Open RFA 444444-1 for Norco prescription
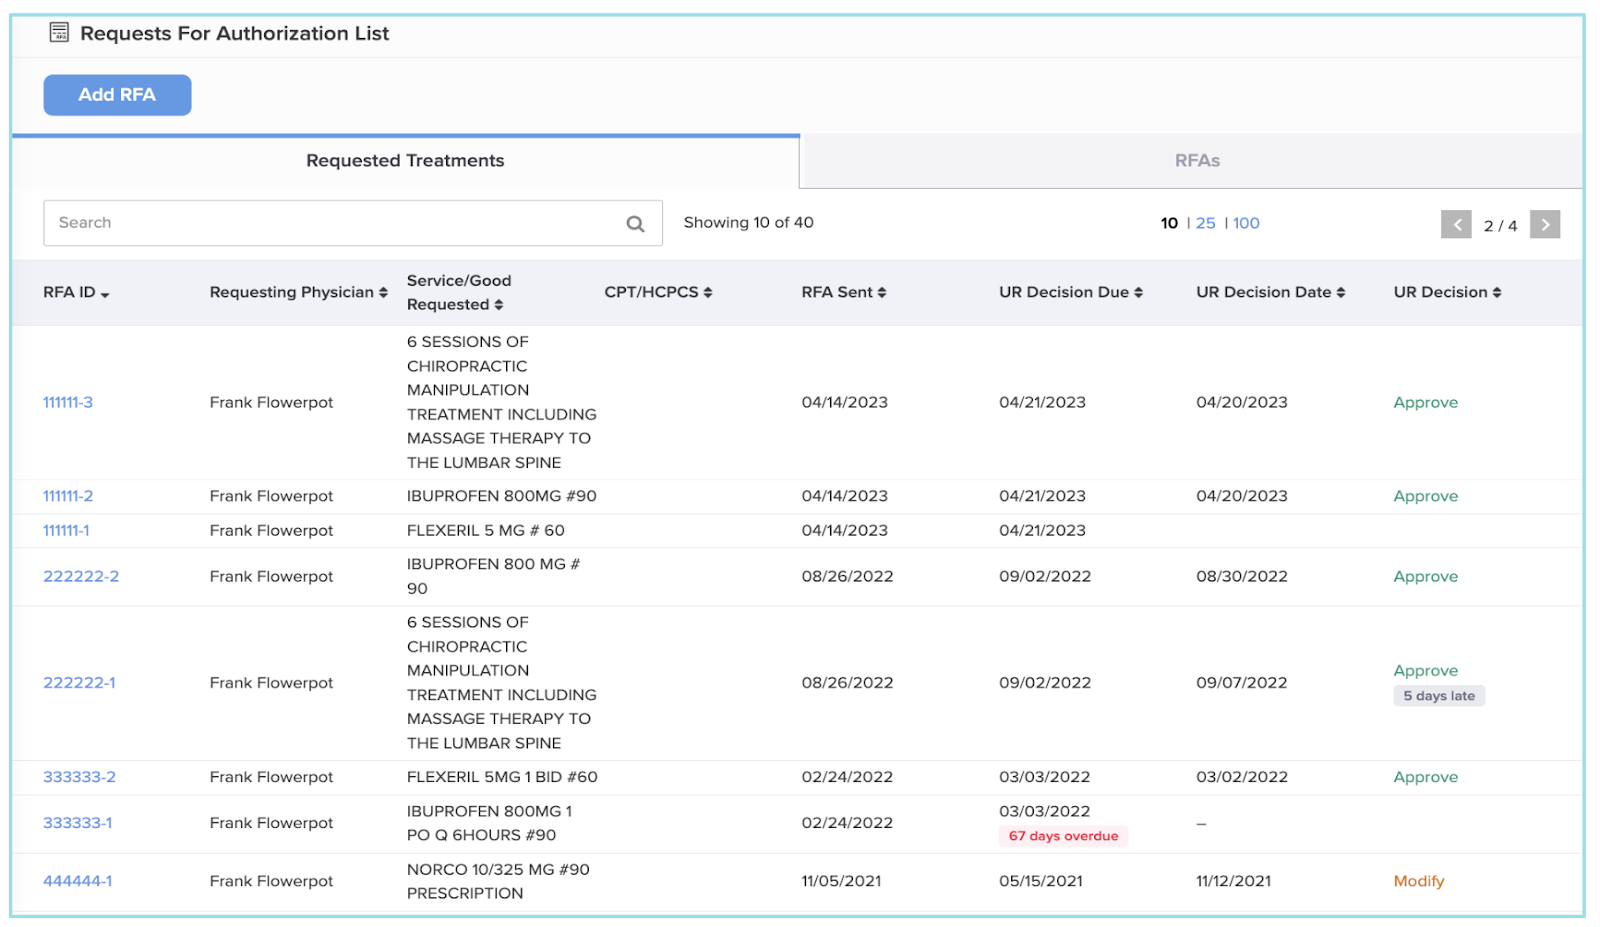1600x927 pixels. 78,881
